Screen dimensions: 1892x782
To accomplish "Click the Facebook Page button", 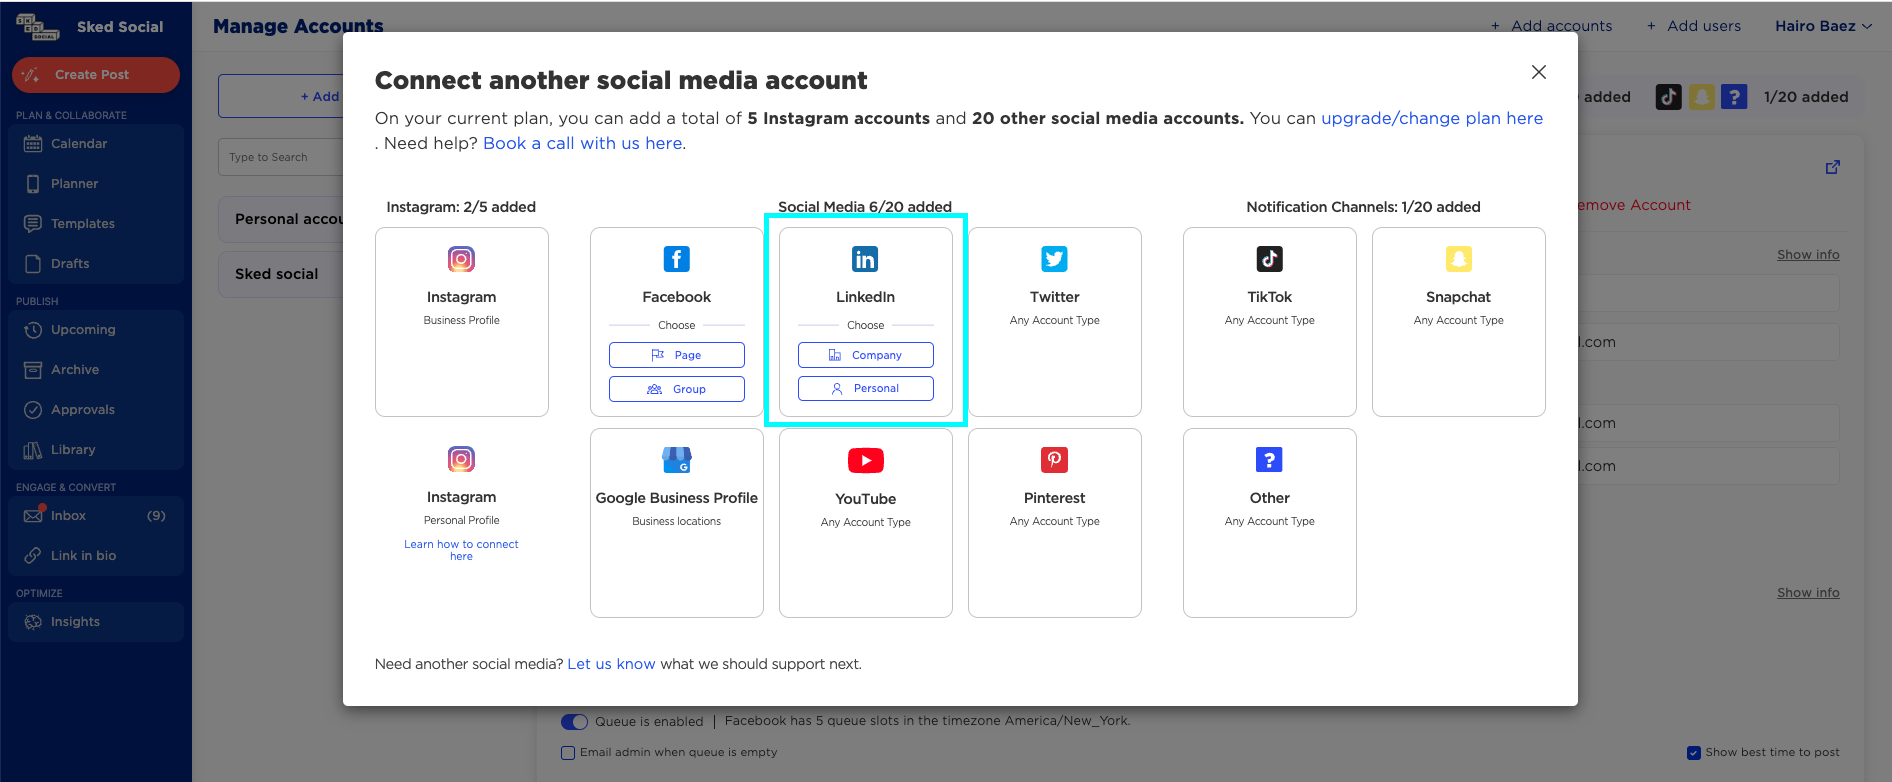I will (x=677, y=355).
